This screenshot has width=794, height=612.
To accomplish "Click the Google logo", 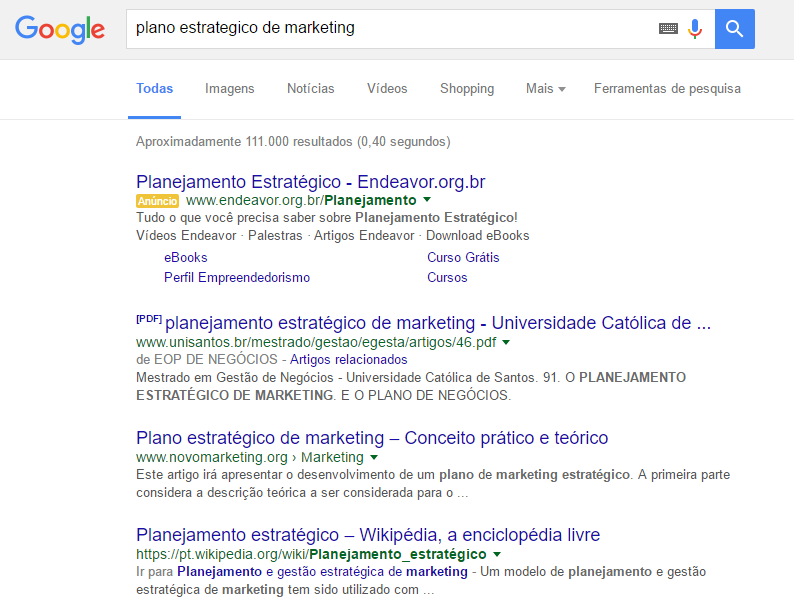I will point(60,29).
